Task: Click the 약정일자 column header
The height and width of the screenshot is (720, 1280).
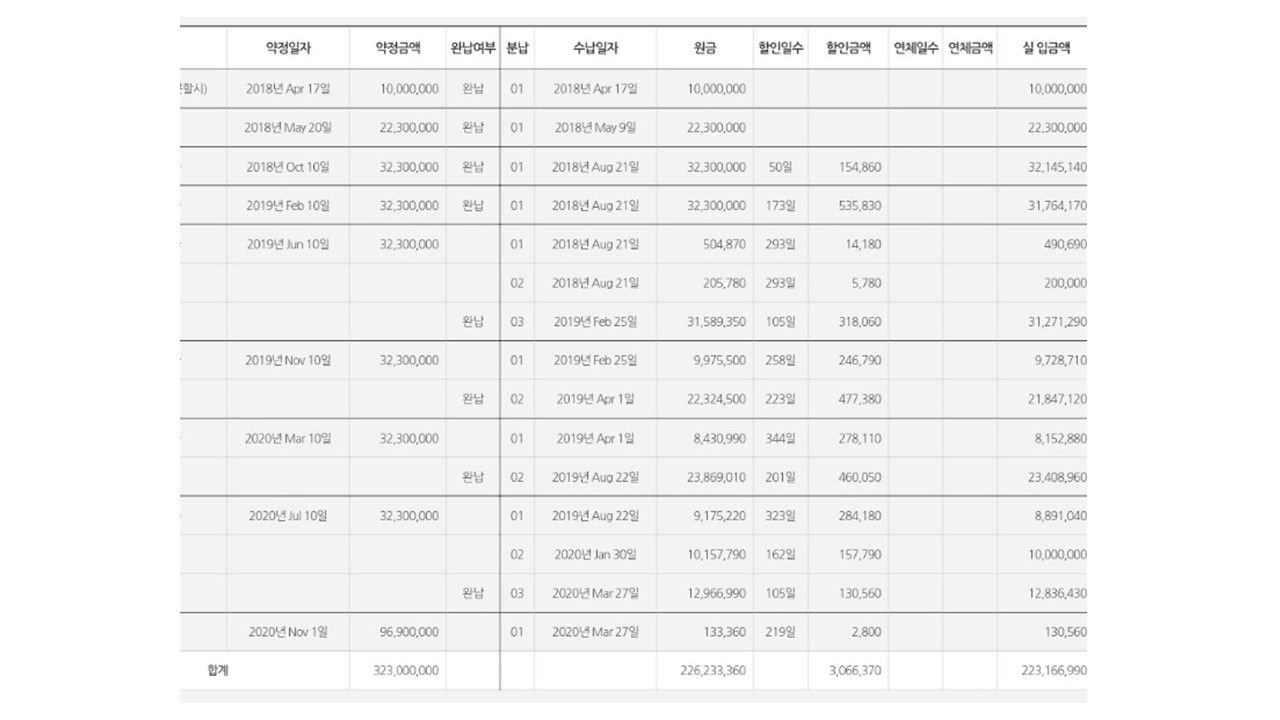Action: pos(288,47)
